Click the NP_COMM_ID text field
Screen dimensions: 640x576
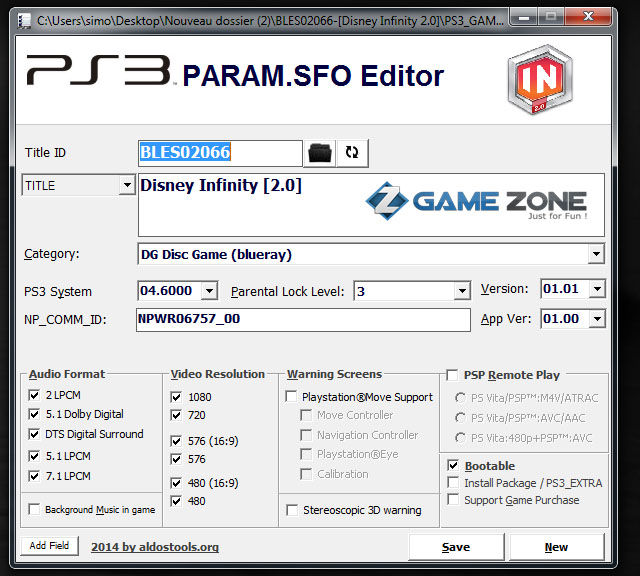[x=303, y=319]
